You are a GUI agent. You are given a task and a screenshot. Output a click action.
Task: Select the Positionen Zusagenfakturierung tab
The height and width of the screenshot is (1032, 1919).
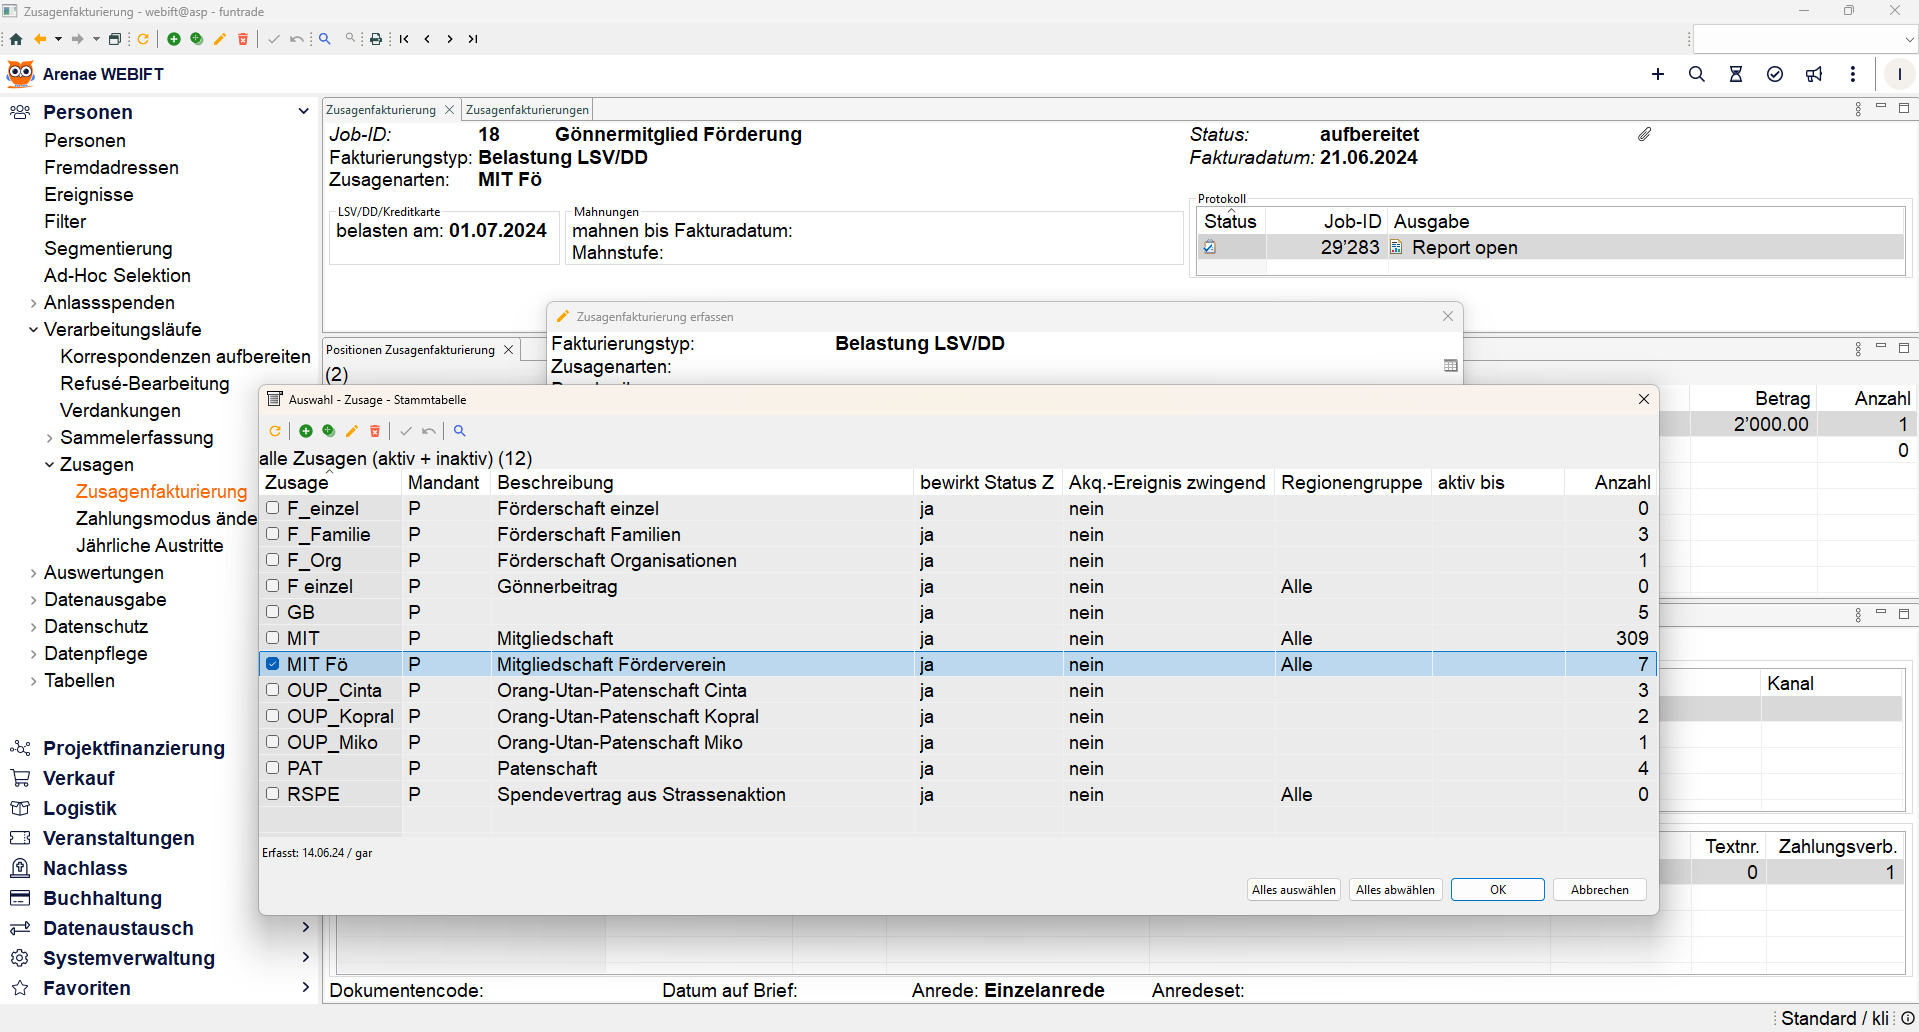pyautogui.click(x=410, y=350)
